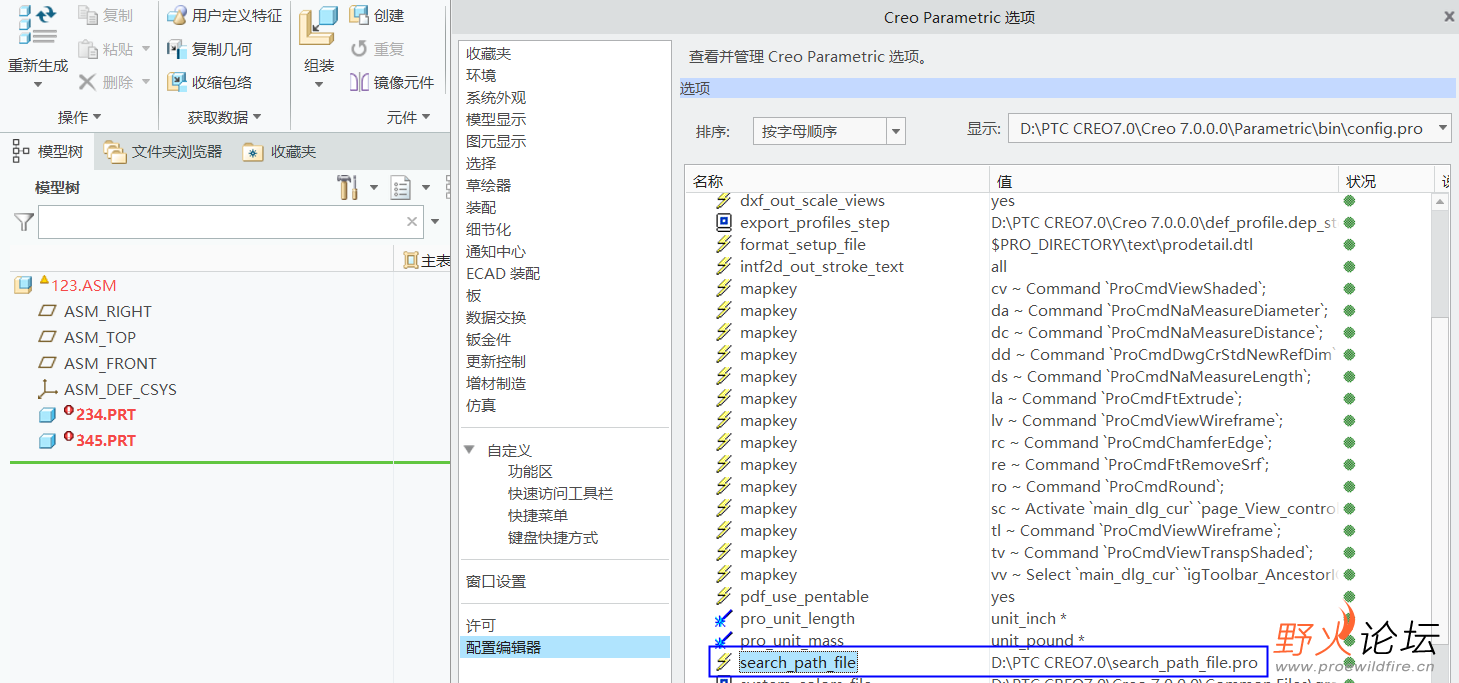Select 123.ASM assembly in model tree
1459x683 pixels.
click(83, 285)
